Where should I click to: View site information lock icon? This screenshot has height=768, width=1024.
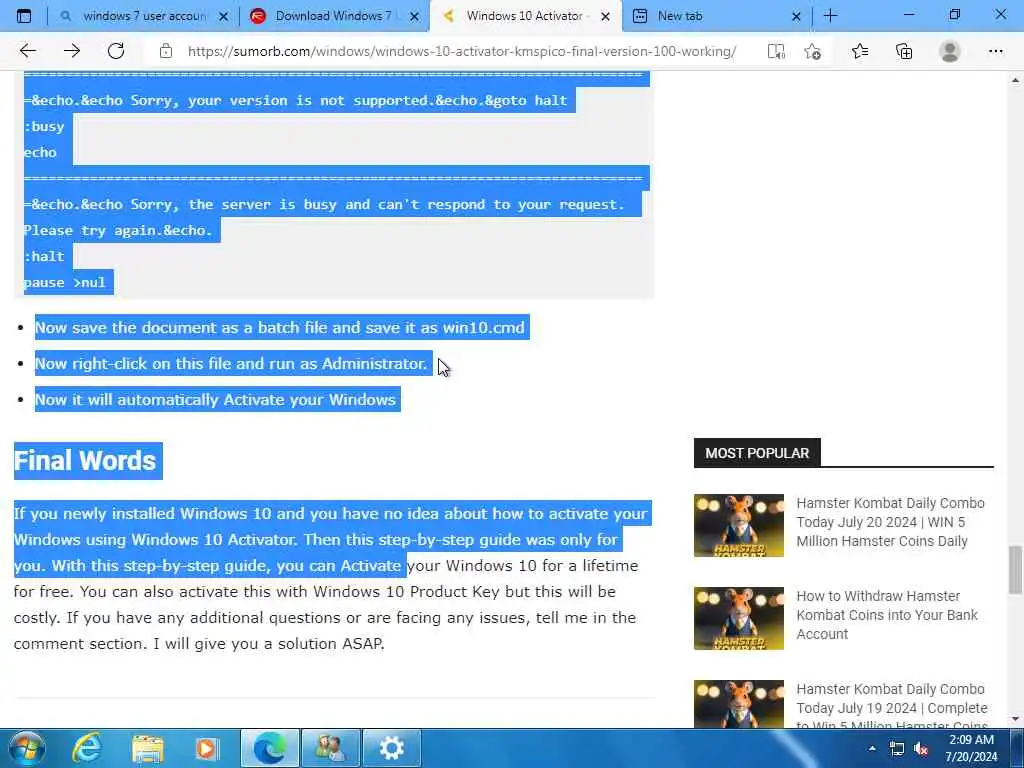coord(166,51)
